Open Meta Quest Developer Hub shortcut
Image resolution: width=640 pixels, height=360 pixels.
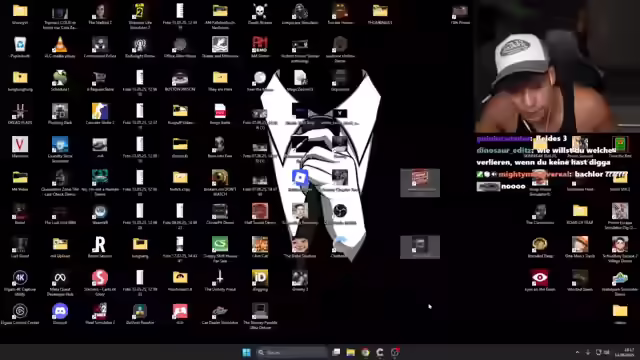pos(60,278)
